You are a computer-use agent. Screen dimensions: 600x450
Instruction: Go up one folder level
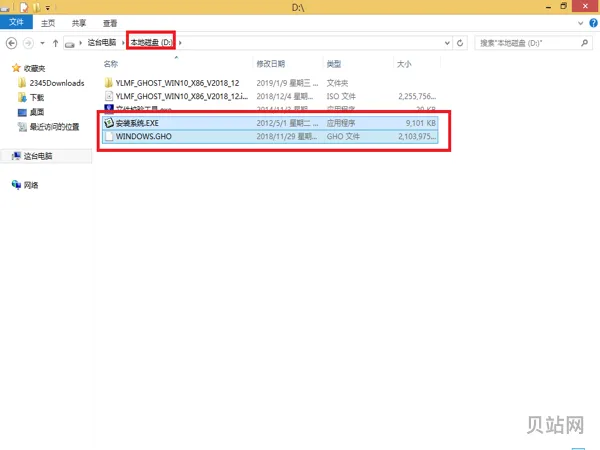tap(55, 43)
